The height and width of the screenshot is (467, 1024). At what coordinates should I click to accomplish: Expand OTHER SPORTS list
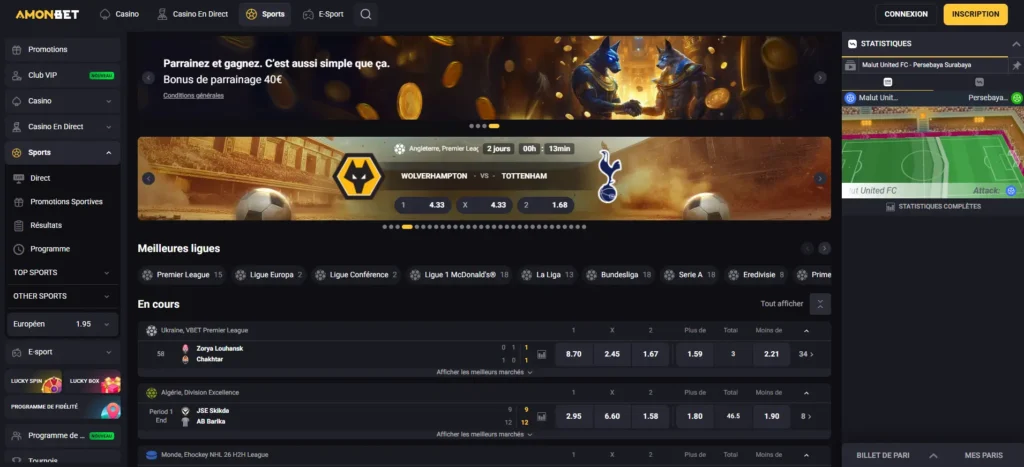(63, 296)
